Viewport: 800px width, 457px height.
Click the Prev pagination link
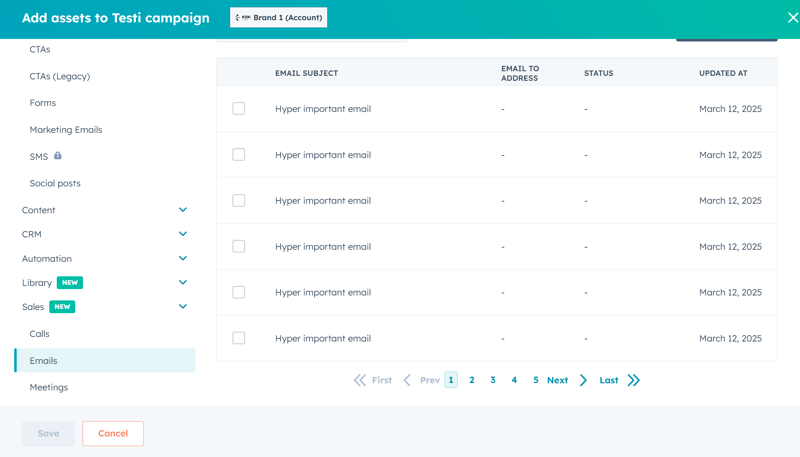click(x=430, y=380)
